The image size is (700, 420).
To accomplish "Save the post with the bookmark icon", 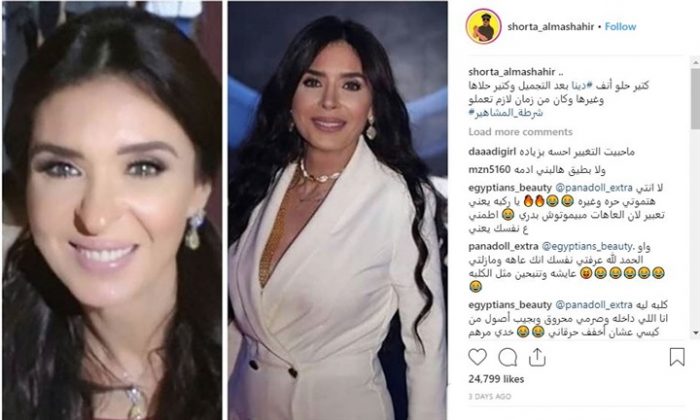I will (677, 357).
